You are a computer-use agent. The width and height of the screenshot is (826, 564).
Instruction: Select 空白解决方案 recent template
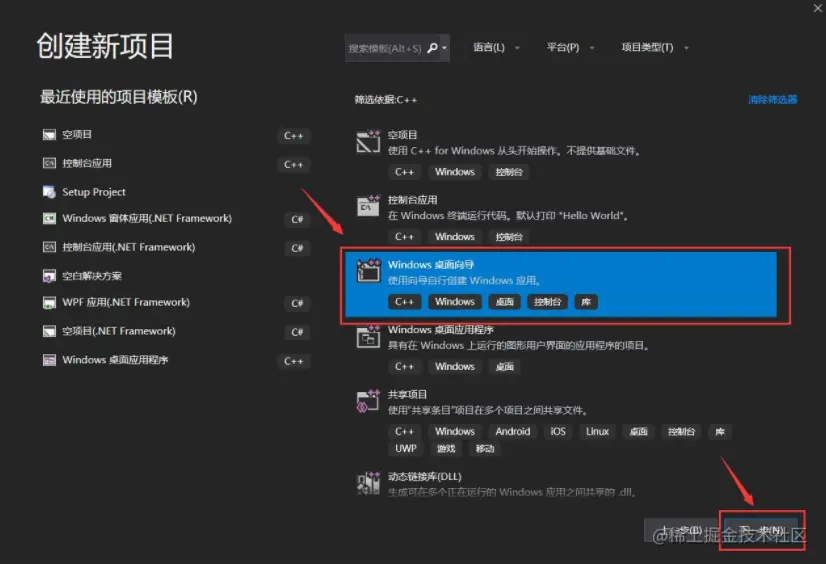[176, 276]
